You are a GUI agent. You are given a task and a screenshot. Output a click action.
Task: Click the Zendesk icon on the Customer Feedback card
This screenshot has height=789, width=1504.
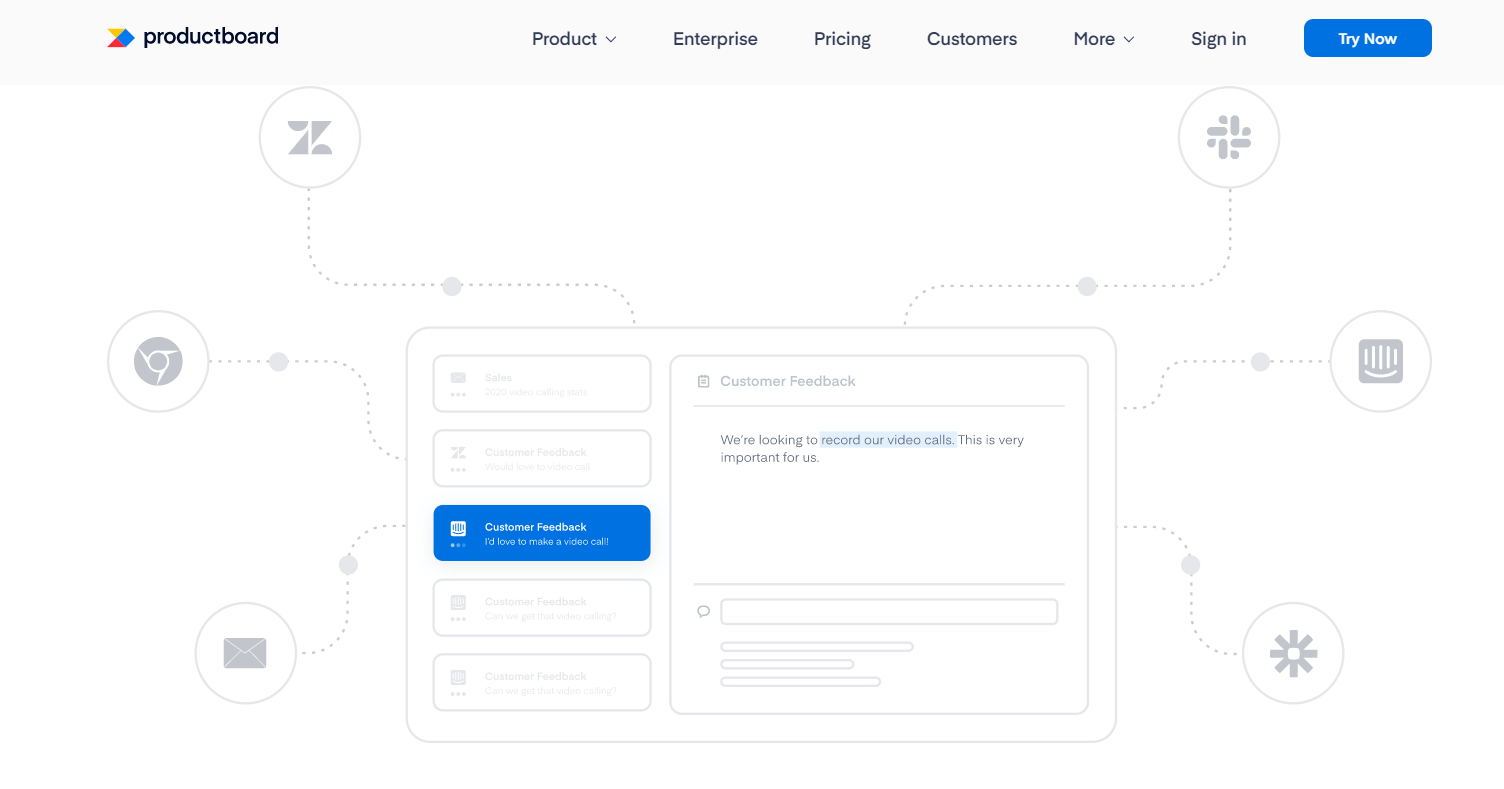[458, 452]
